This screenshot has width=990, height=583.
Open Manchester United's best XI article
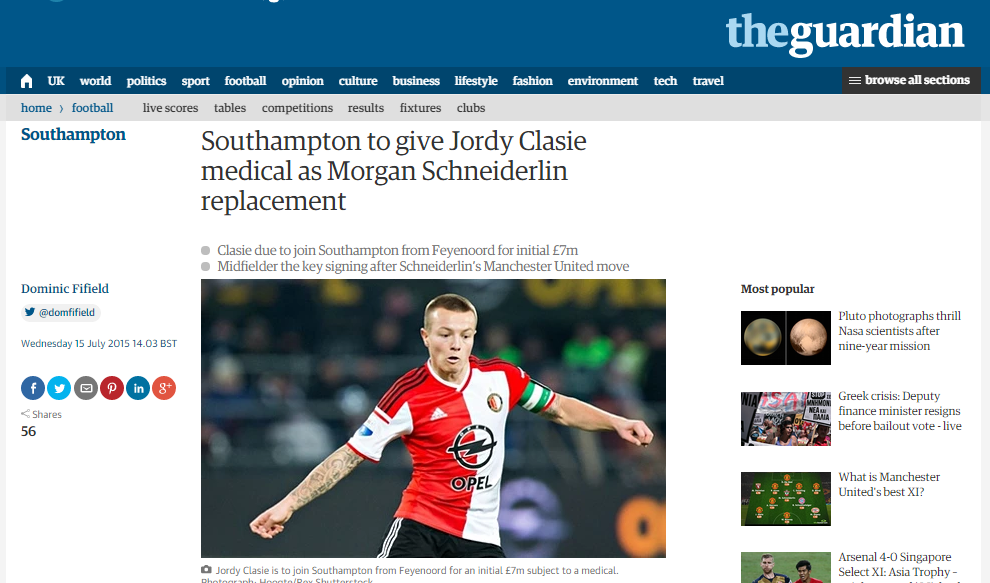tap(889, 484)
